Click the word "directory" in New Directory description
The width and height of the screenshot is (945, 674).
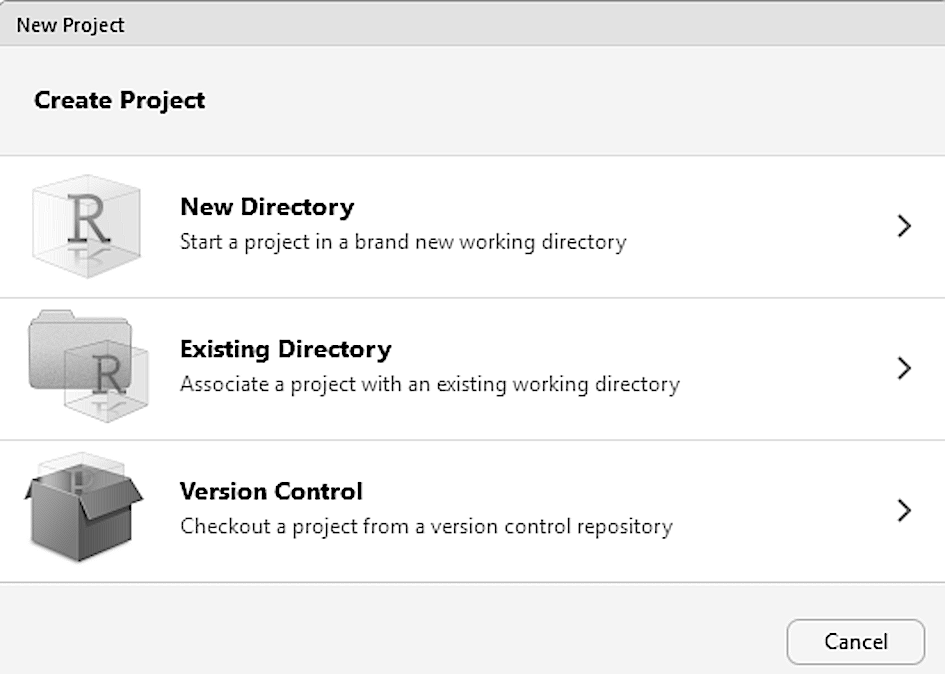coord(582,242)
